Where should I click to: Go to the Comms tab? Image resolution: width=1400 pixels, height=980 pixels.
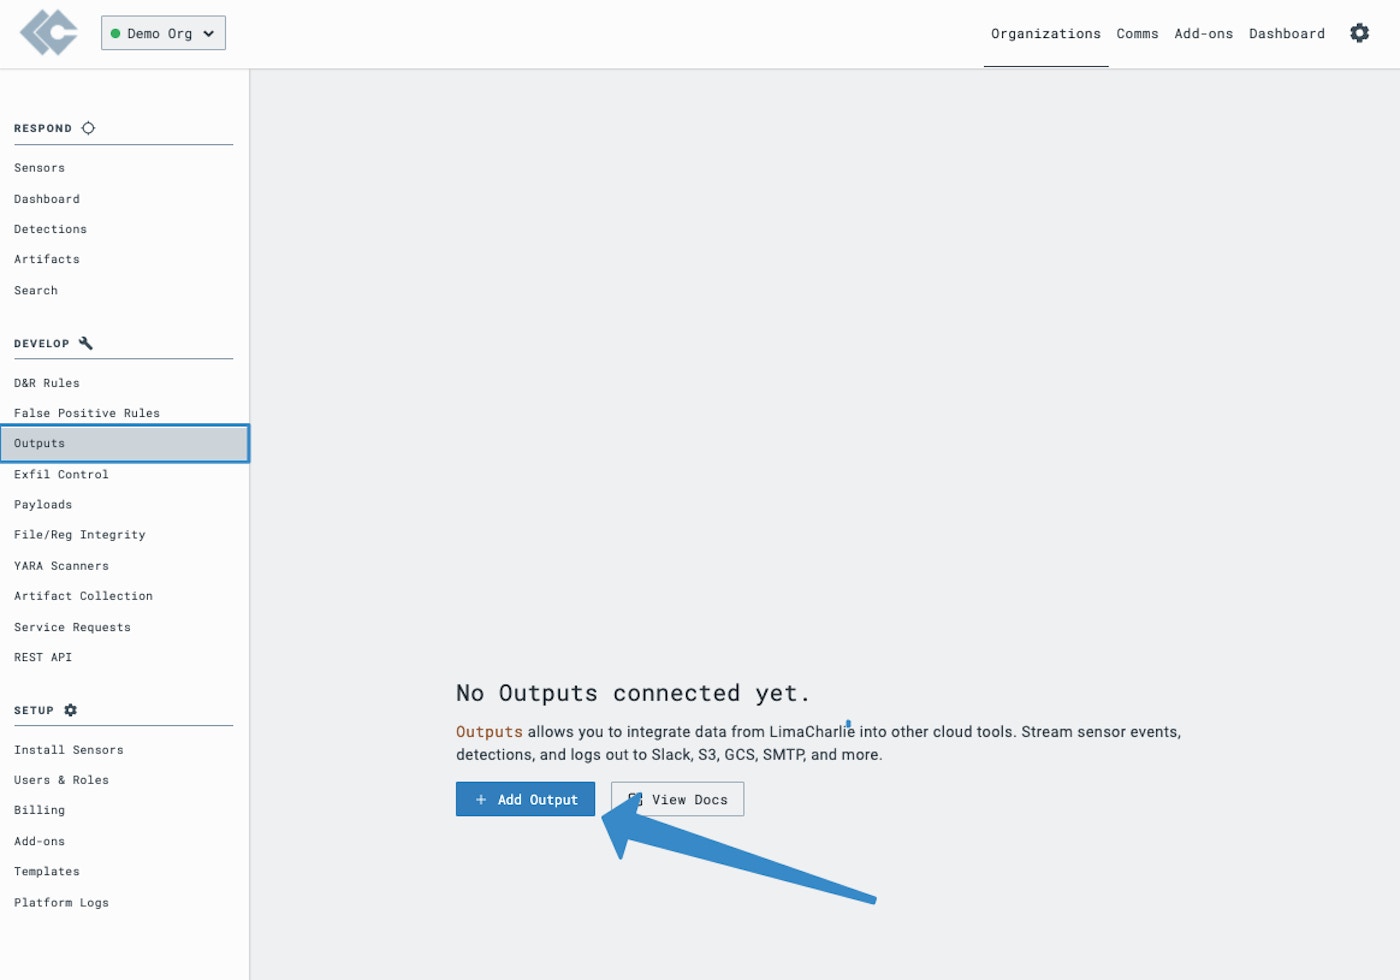click(x=1137, y=34)
